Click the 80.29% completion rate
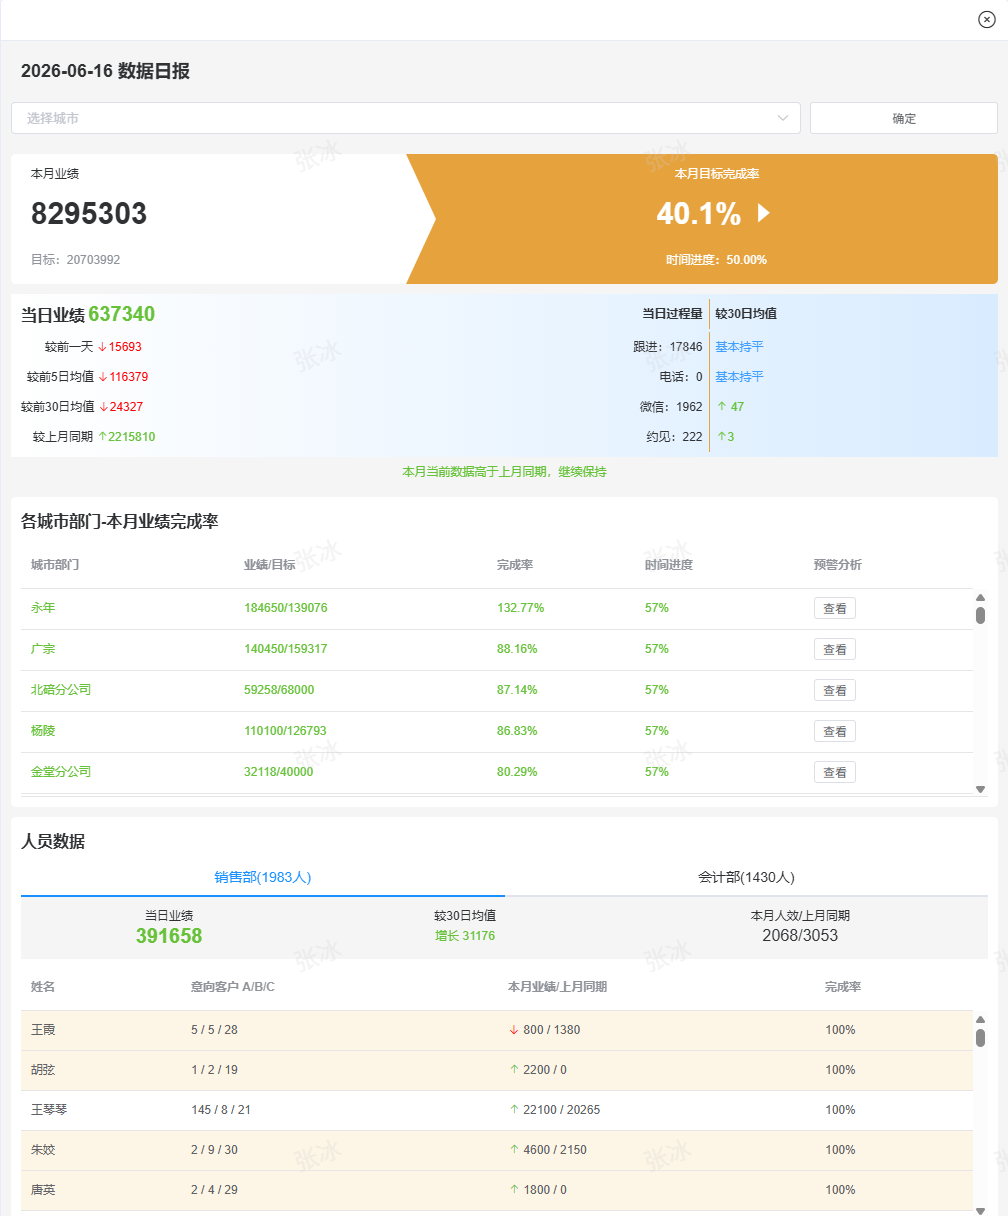The width and height of the screenshot is (1008, 1216). click(517, 772)
